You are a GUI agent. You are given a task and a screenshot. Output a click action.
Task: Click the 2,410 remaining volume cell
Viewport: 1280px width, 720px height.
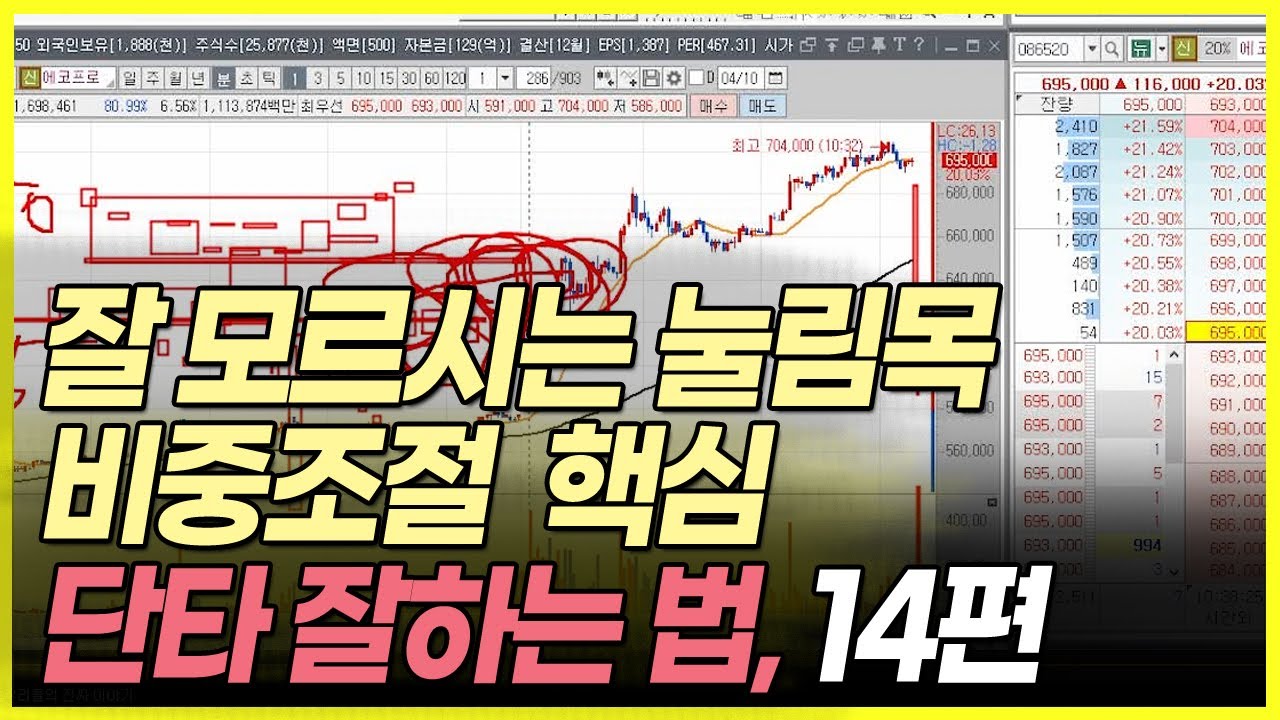[1057, 126]
